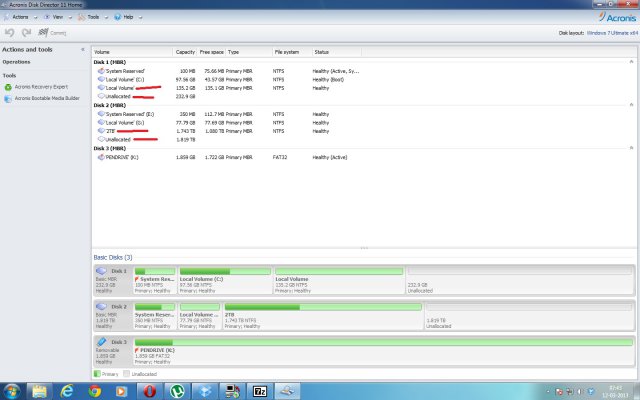Sort by the Type column header

point(249,52)
